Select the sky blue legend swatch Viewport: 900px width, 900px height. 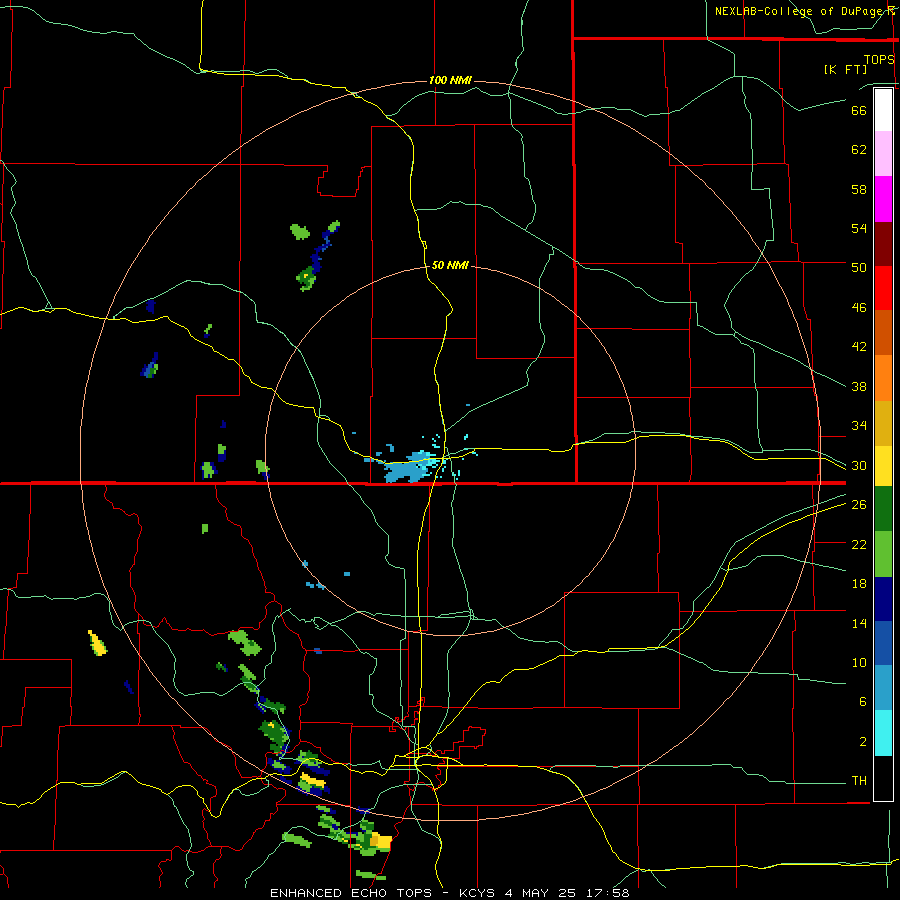[883, 688]
